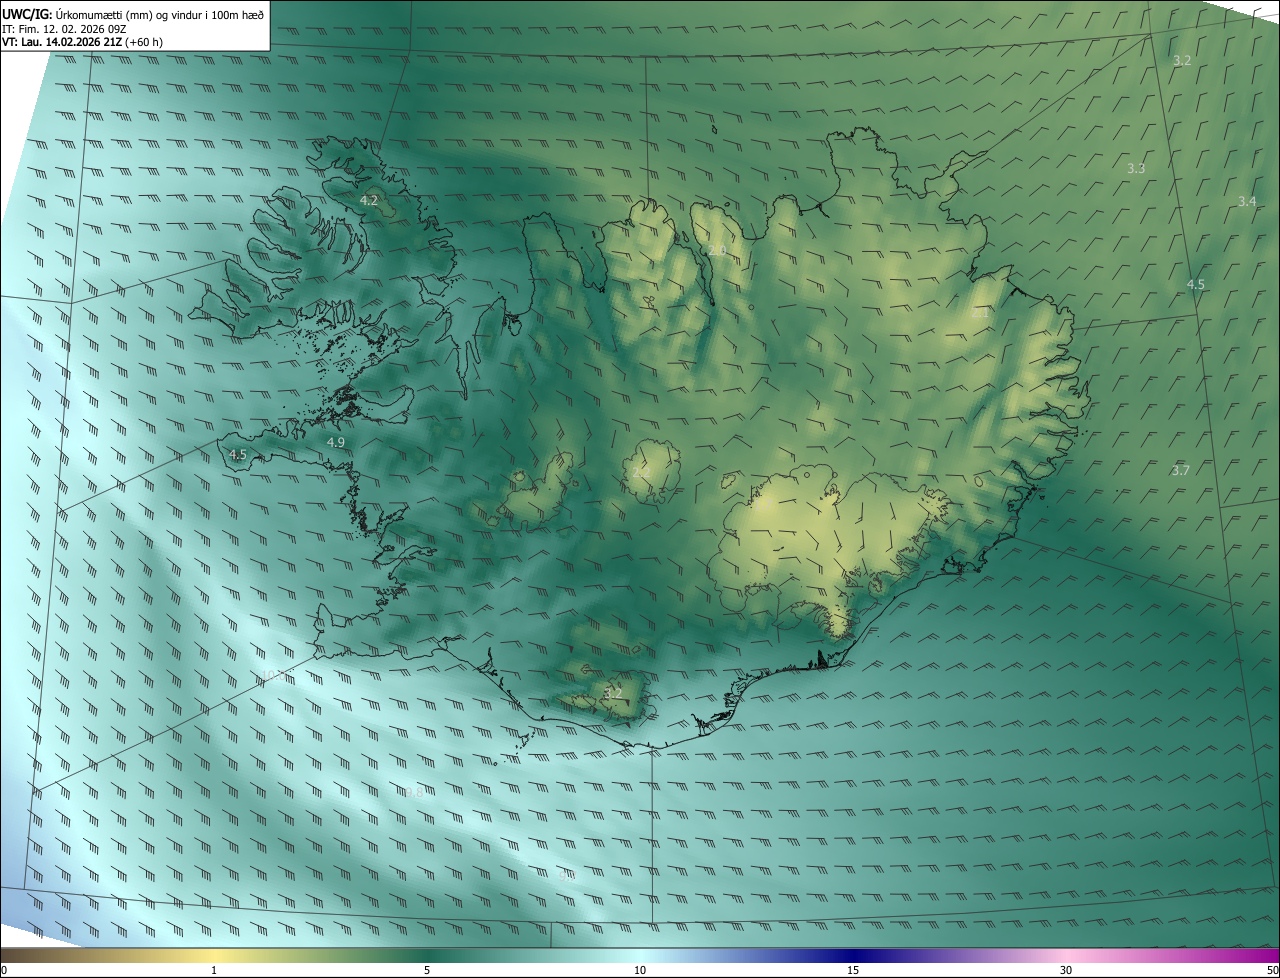Pick the dark navy color on the colorbar
The width and height of the screenshot is (1280, 978).
click(853, 955)
